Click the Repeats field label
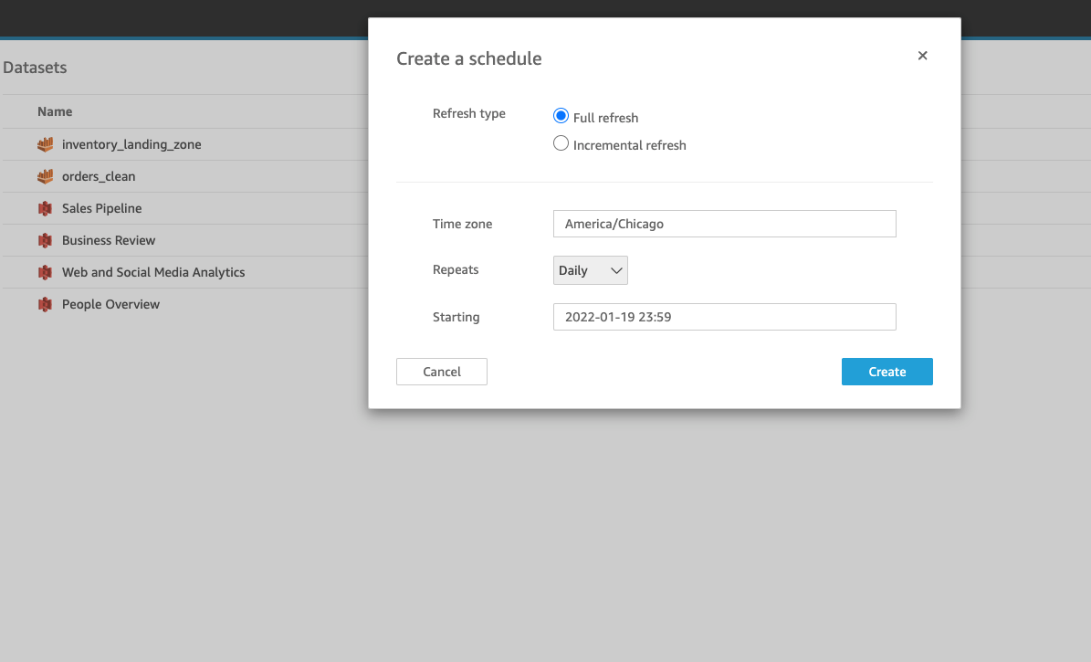 click(456, 269)
